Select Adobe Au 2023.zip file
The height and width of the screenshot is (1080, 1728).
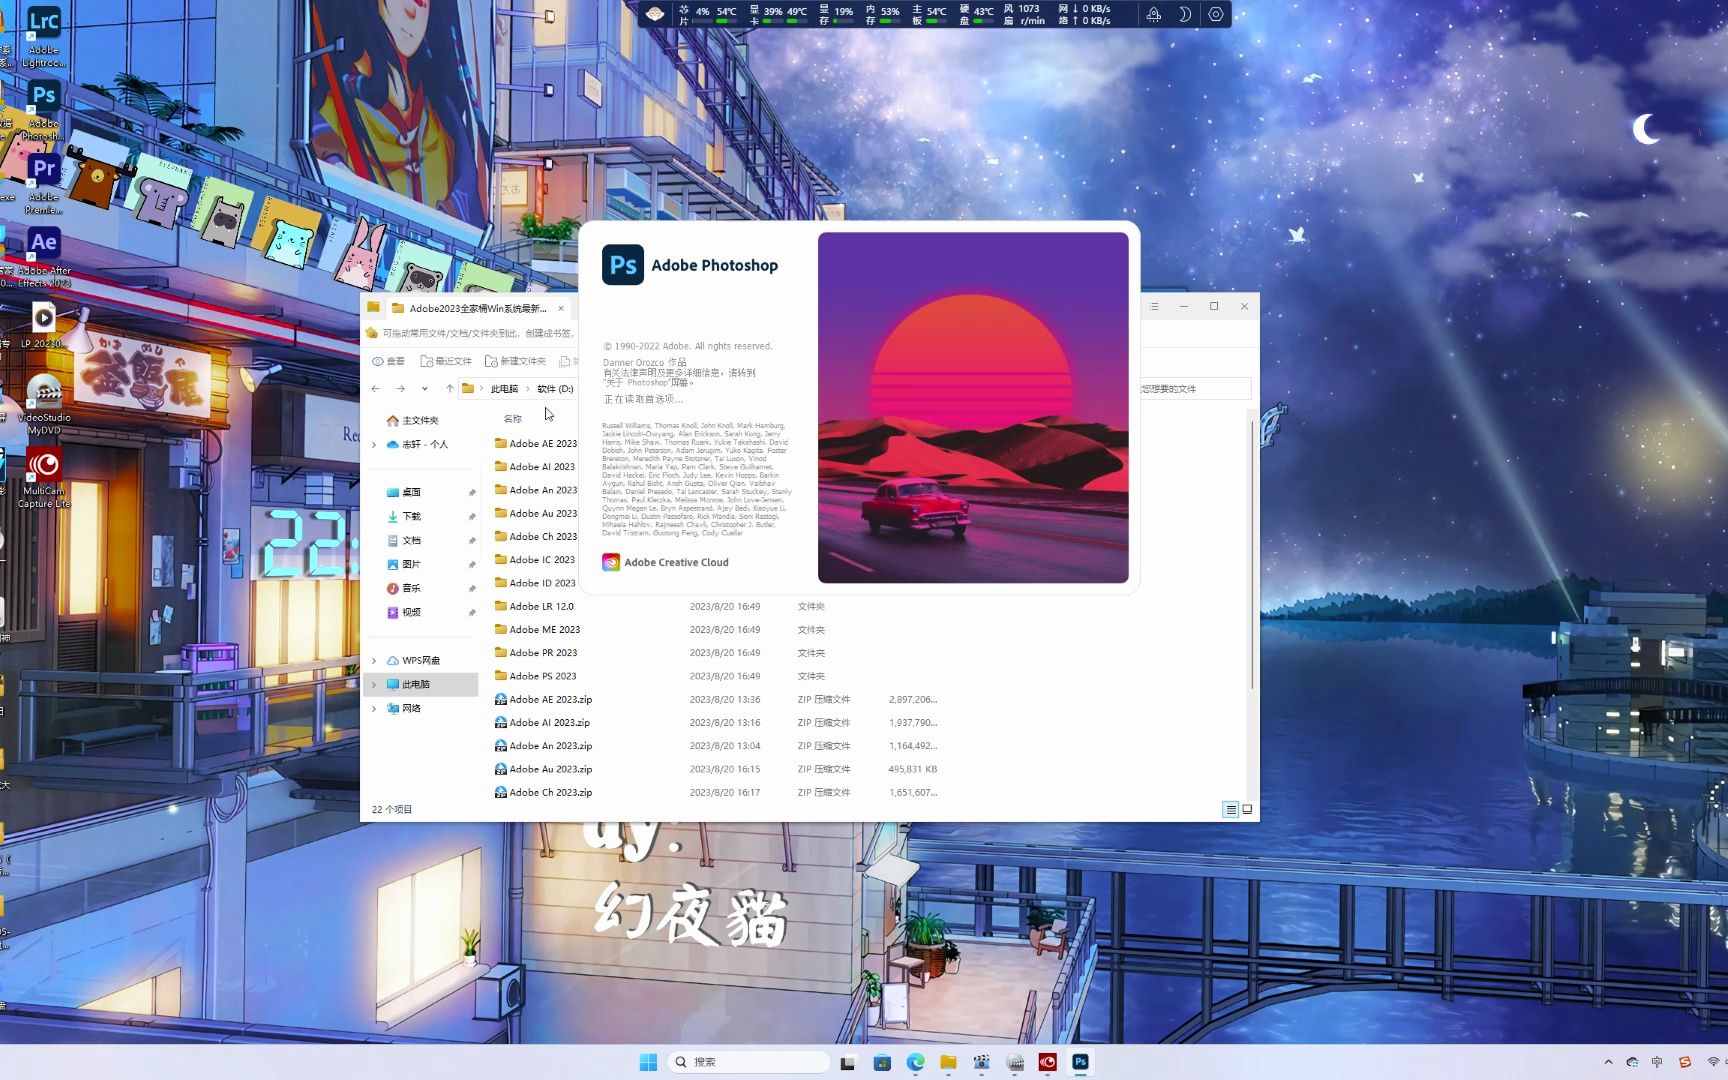pos(544,770)
